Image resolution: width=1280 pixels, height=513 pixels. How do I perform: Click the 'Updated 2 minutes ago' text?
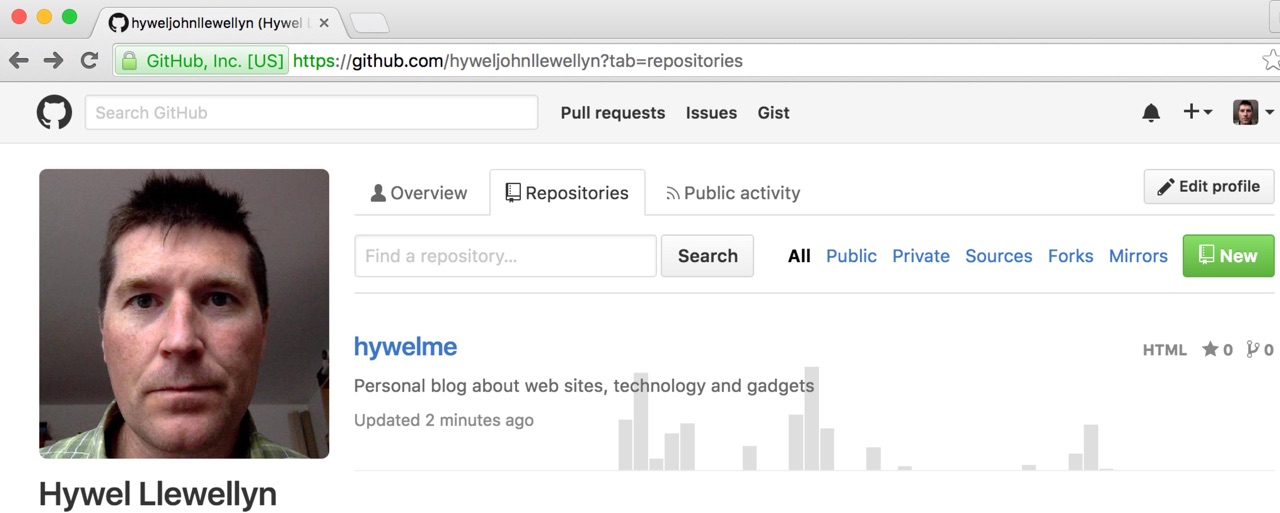[444, 420]
